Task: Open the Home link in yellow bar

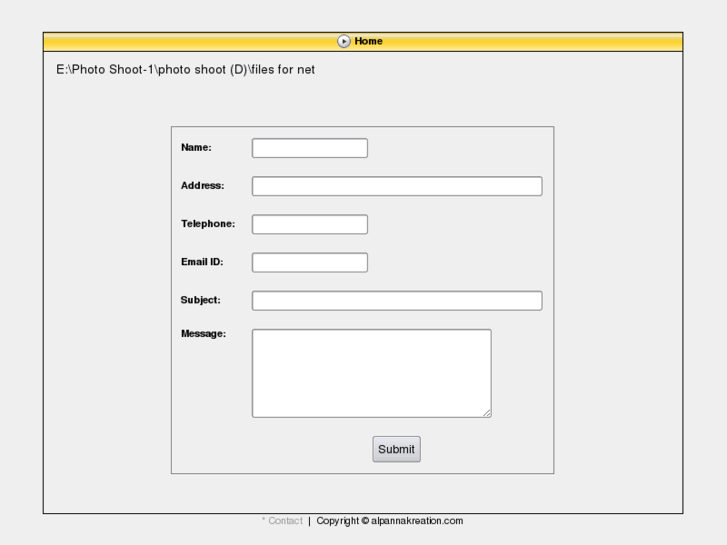Action: 368,41
